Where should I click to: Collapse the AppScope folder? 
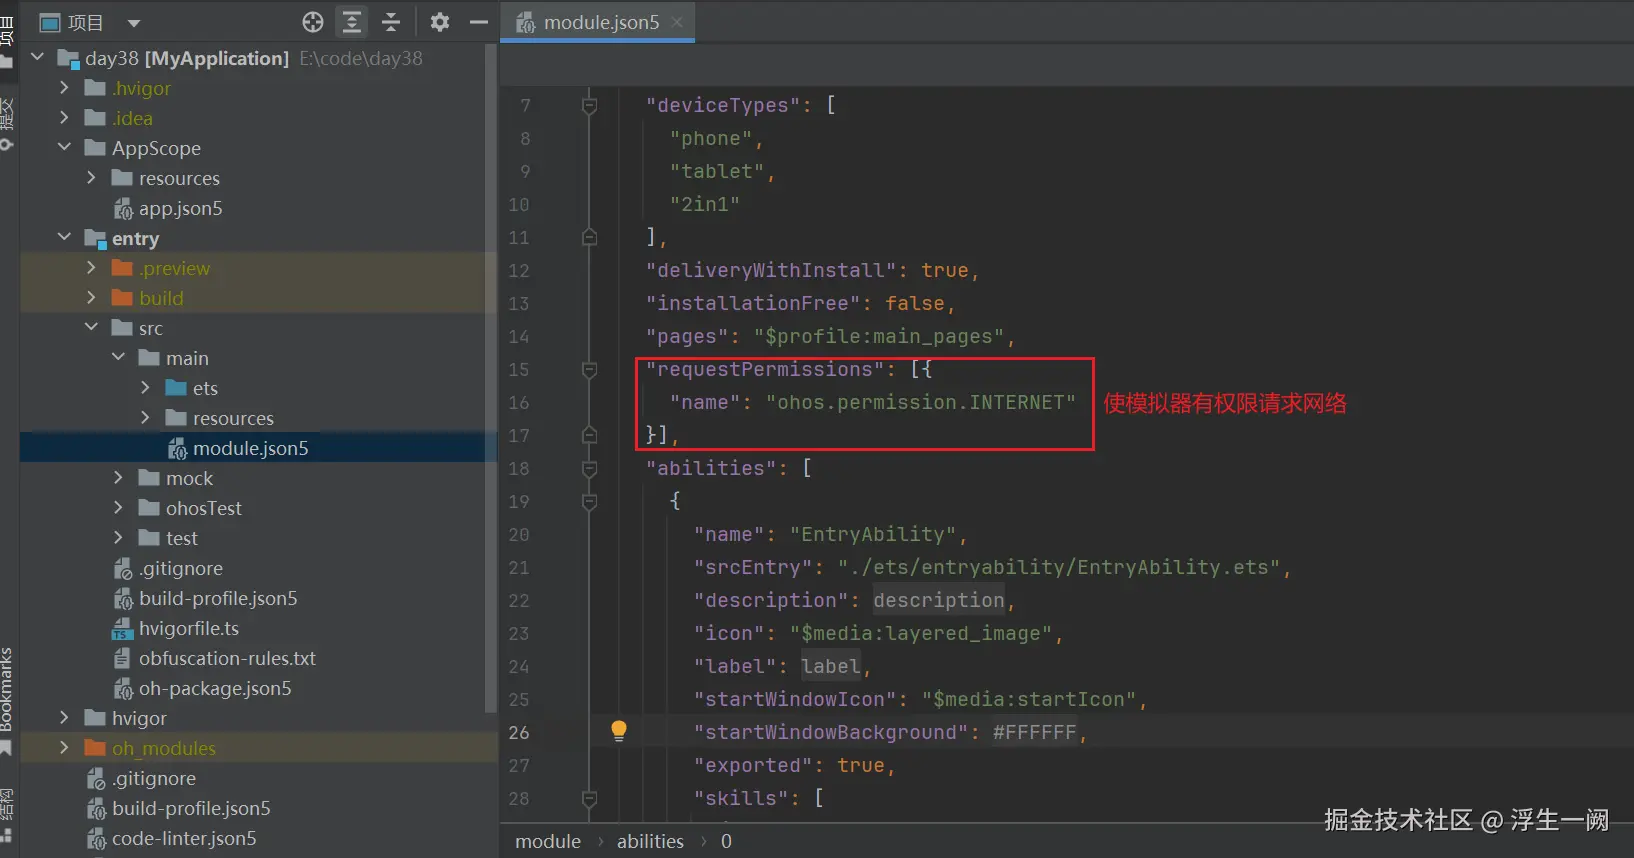[x=65, y=148]
